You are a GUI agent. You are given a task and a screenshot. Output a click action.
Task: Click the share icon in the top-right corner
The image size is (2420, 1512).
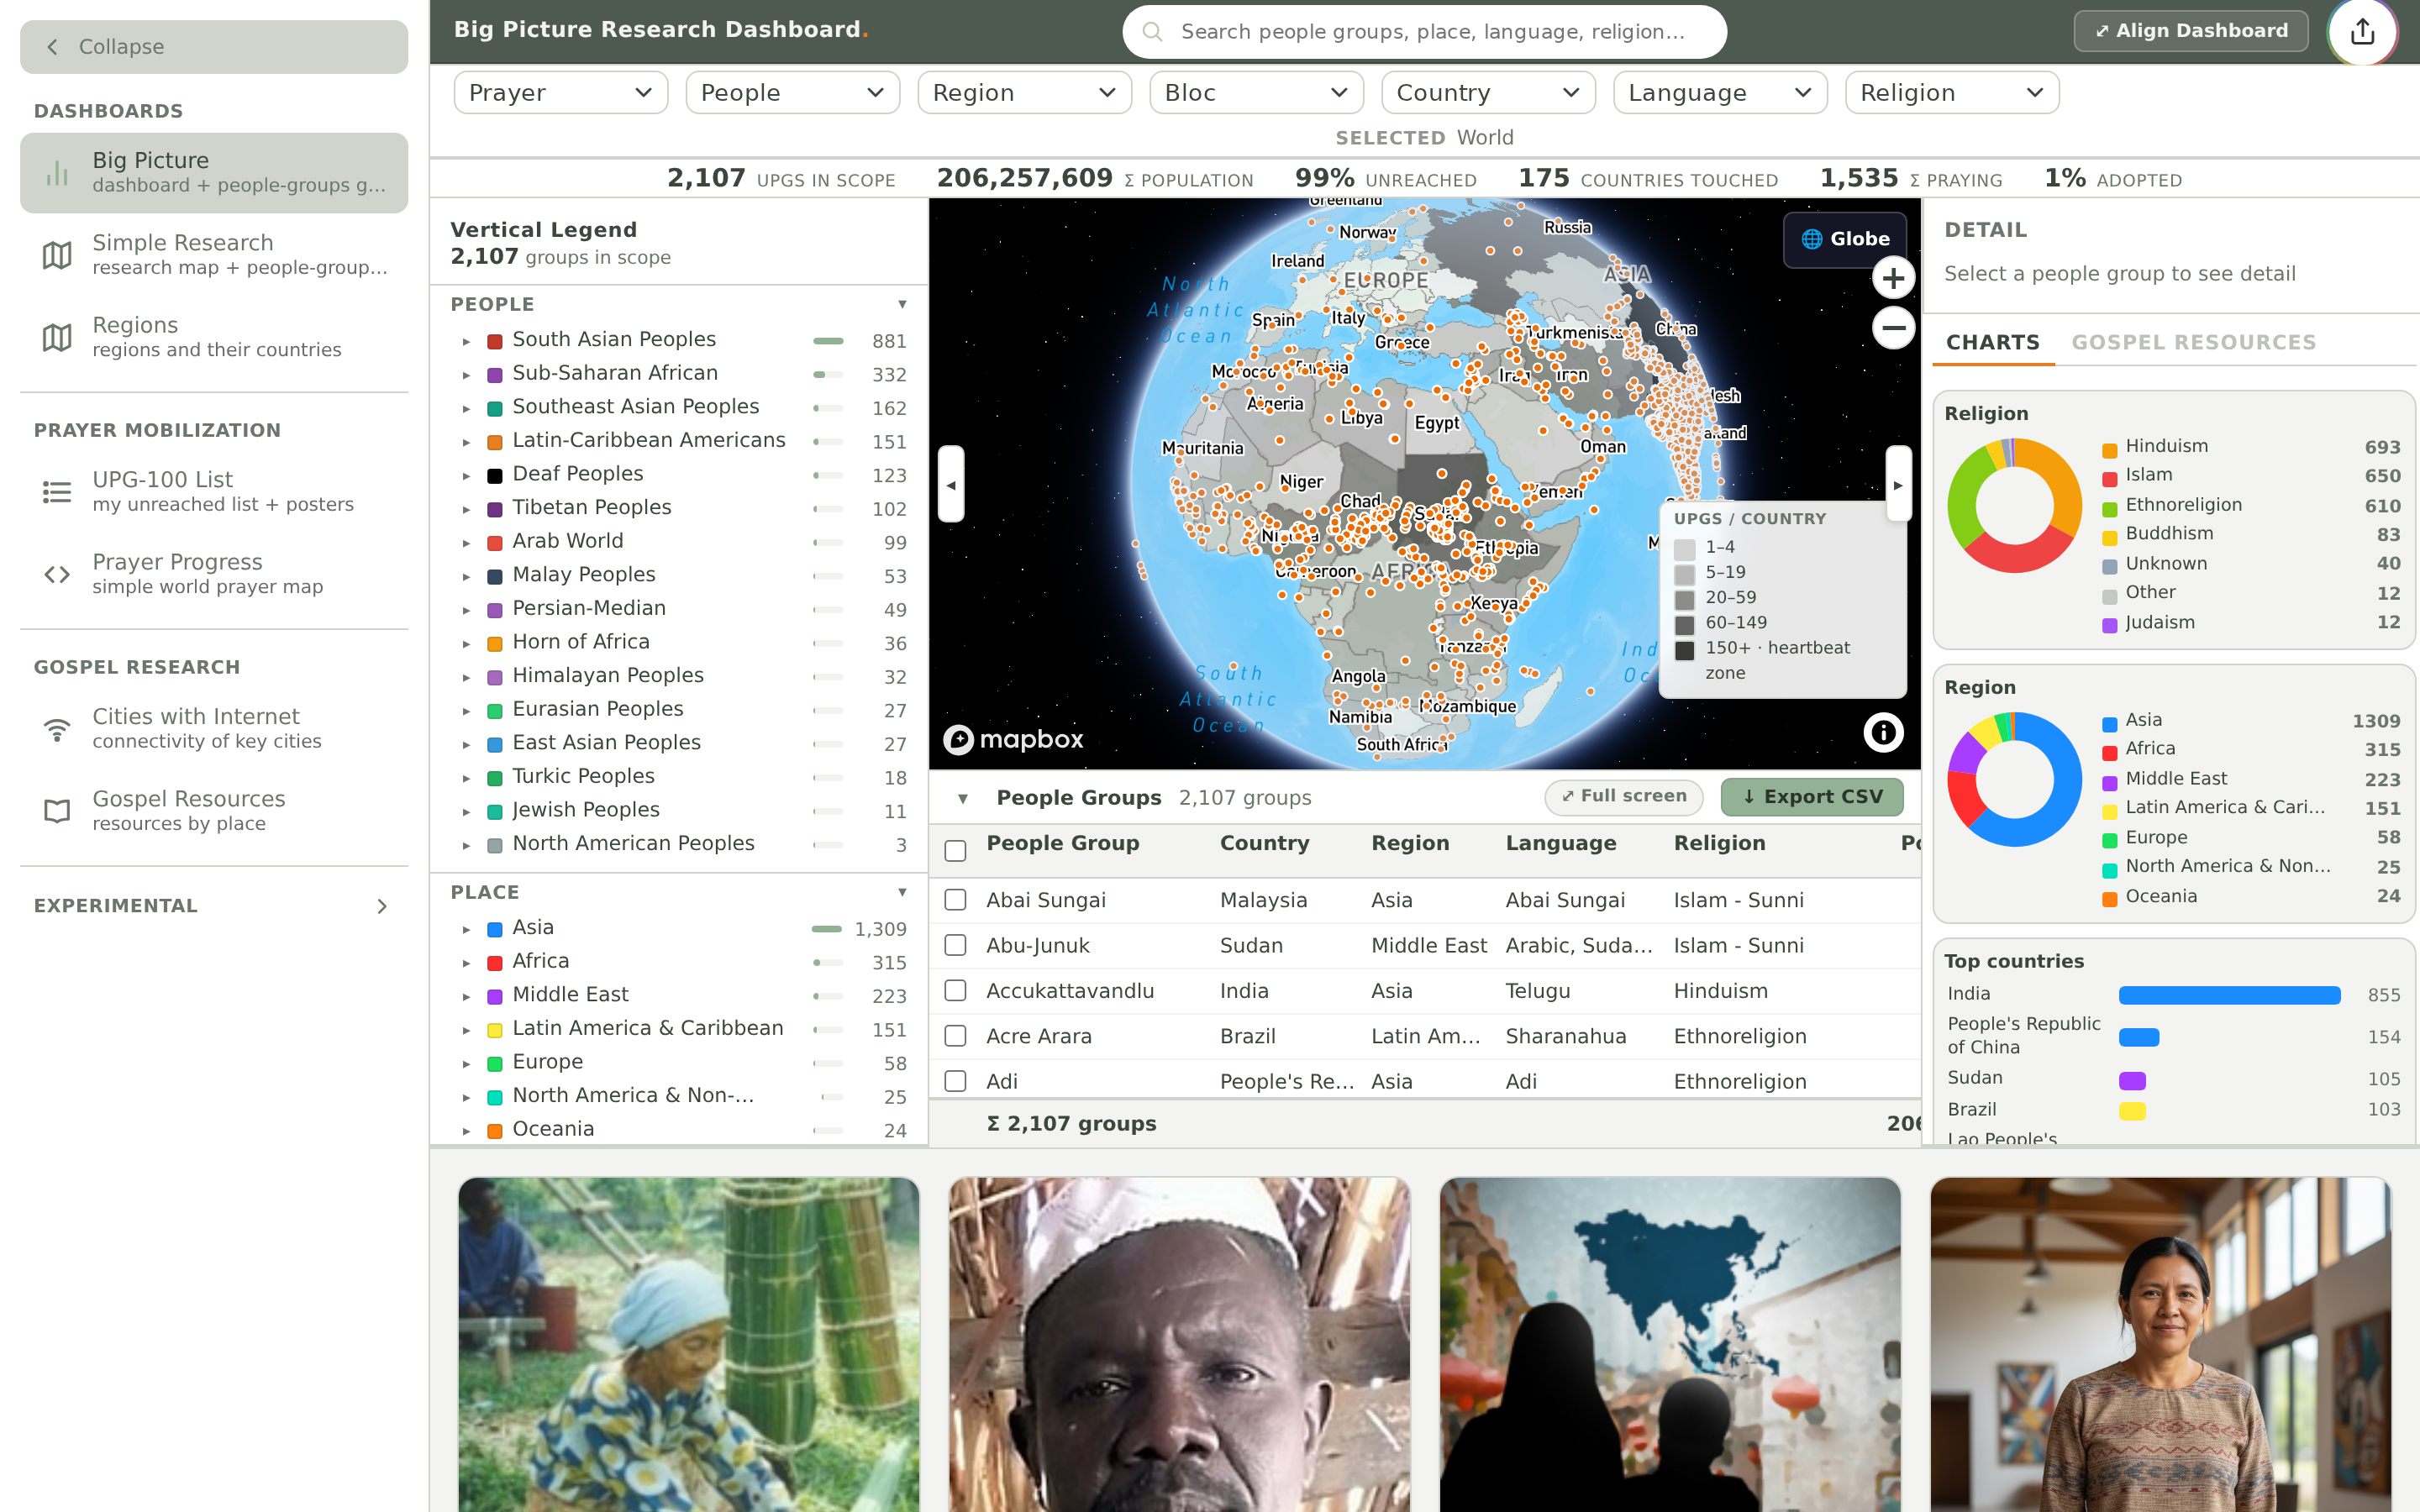point(2362,32)
